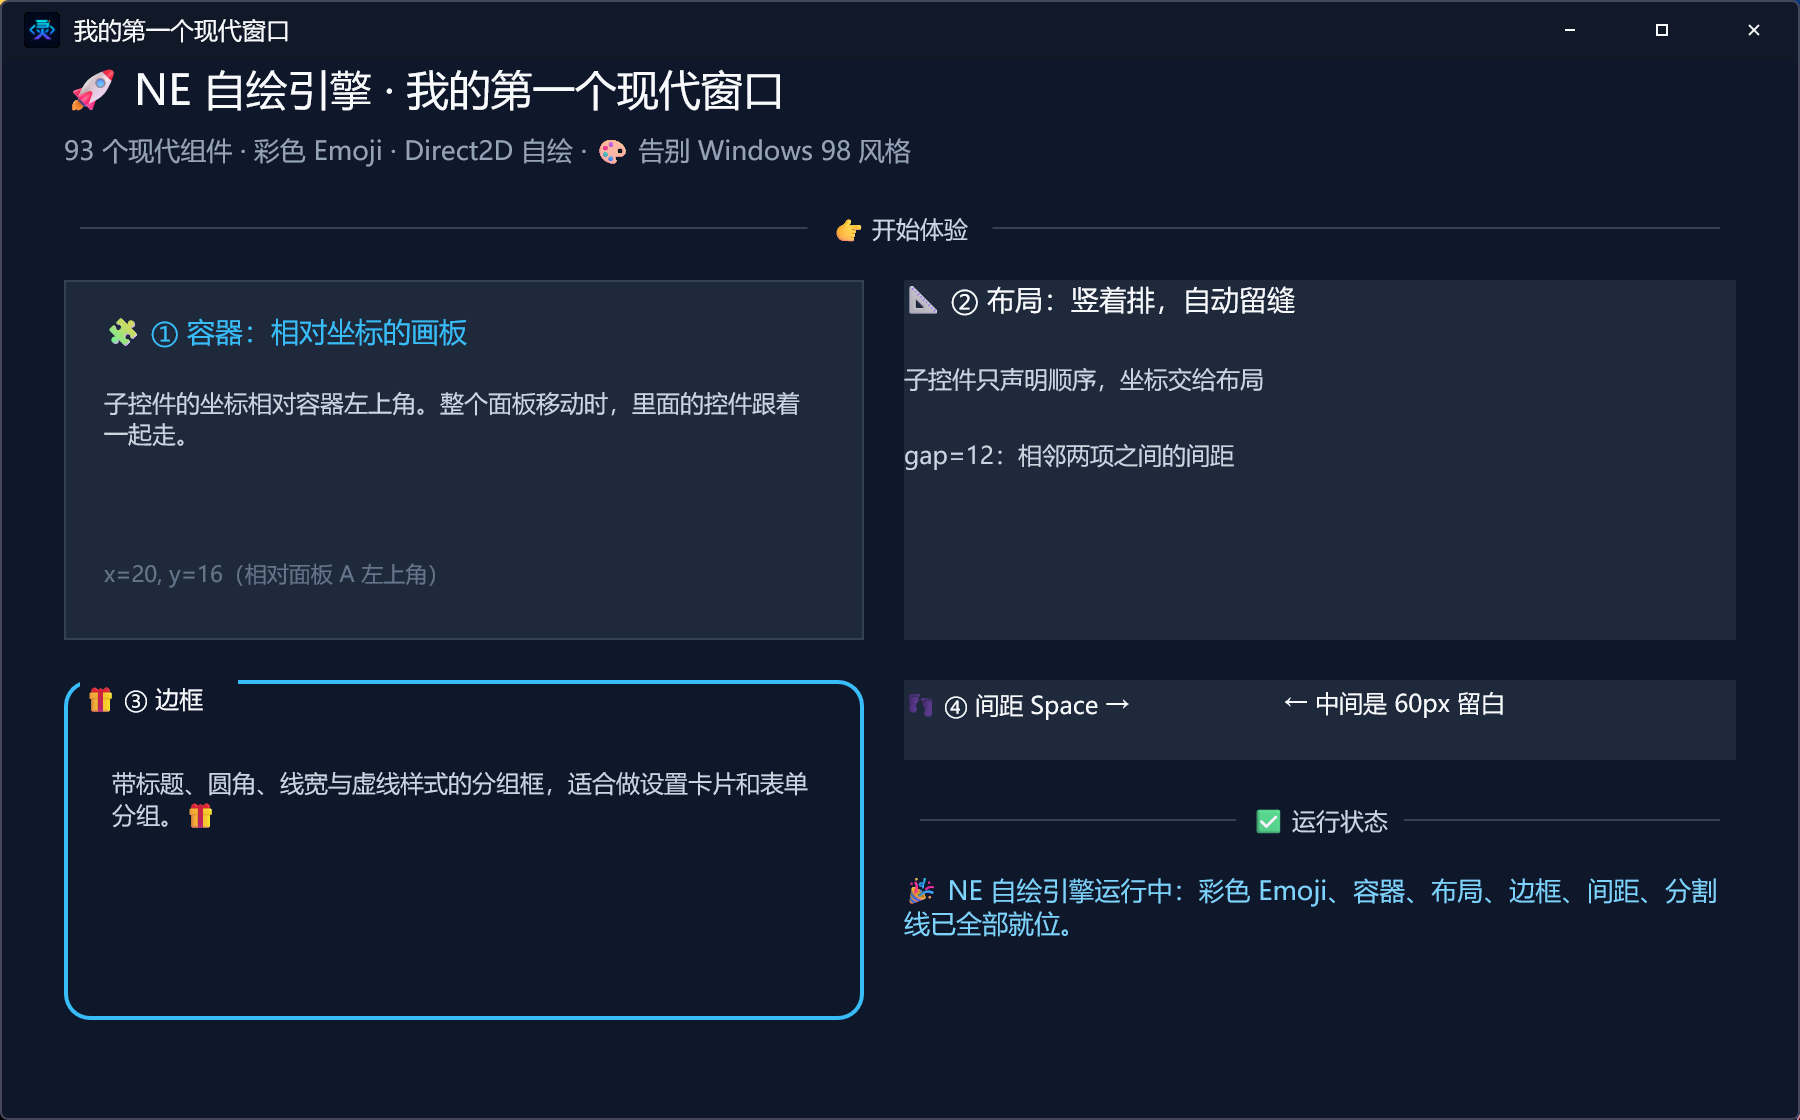The width and height of the screenshot is (1800, 1120).
Task: Click the heading ② 布局：竖着排，自动留缝
Action: click(1123, 301)
